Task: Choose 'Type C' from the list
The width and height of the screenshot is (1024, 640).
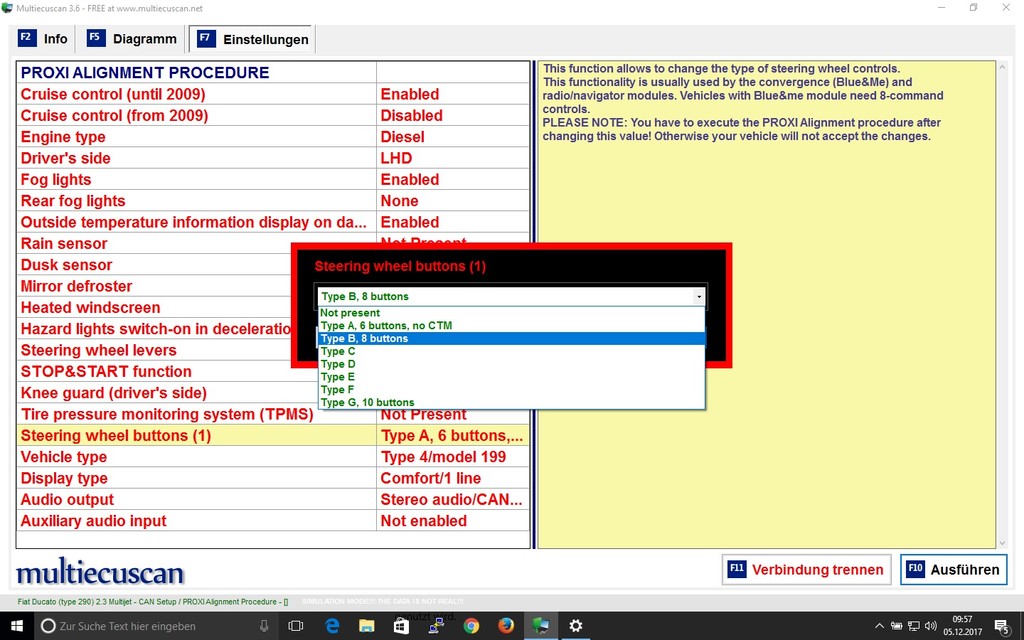Action: (x=511, y=351)
